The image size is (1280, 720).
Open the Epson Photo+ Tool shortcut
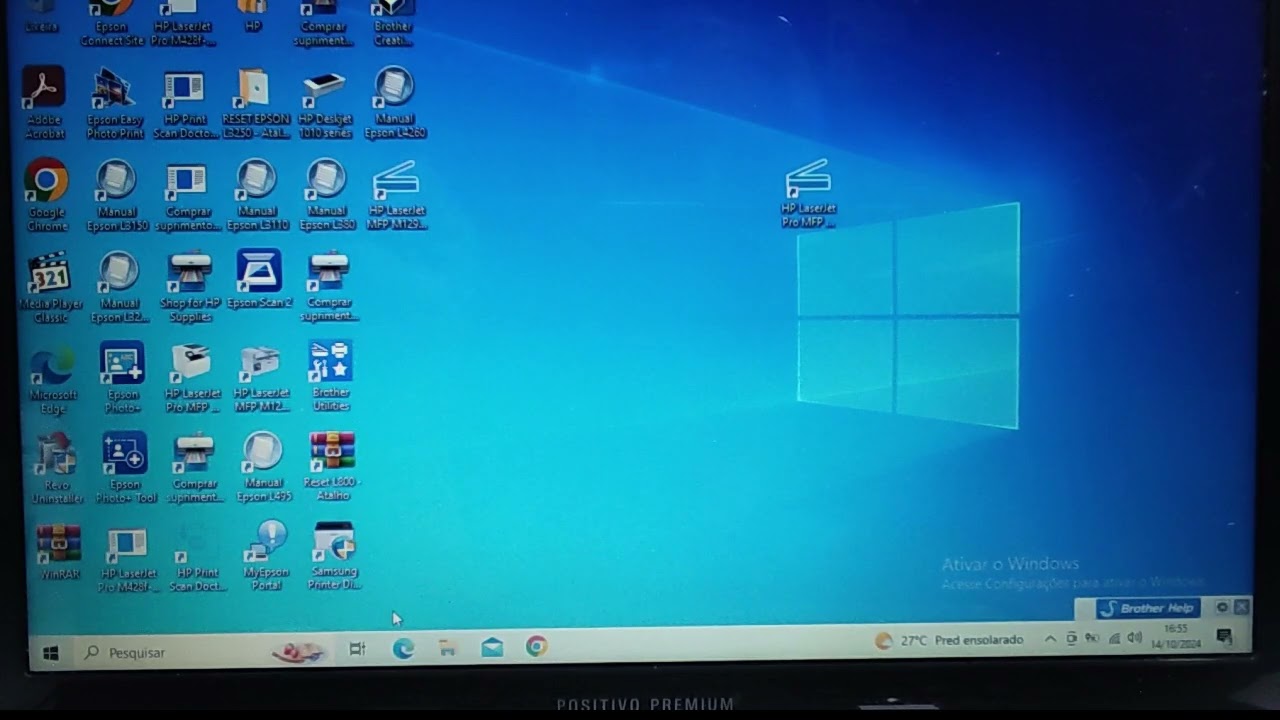click(x=125, y=466)
